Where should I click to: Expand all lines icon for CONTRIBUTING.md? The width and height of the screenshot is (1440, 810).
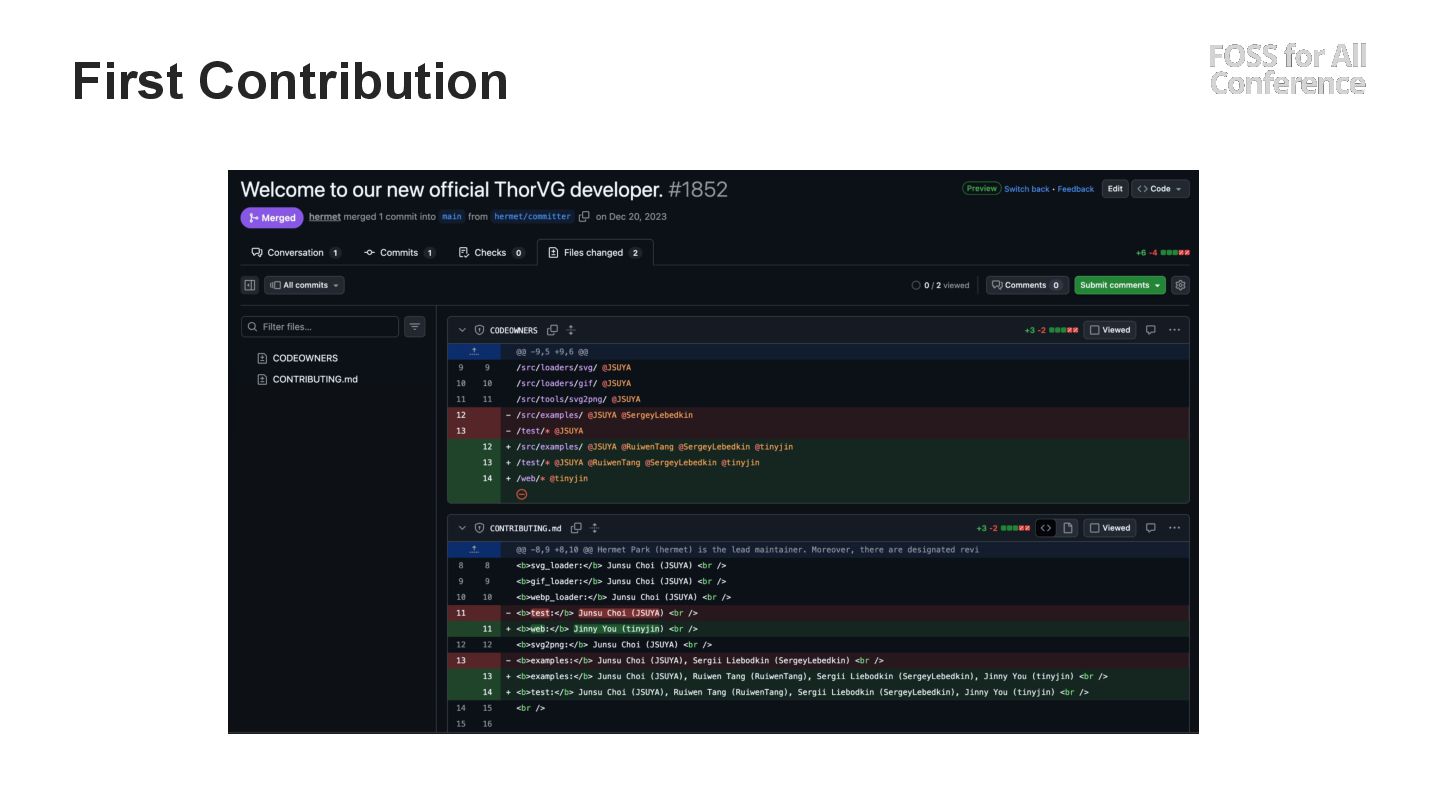coord(594,528)
